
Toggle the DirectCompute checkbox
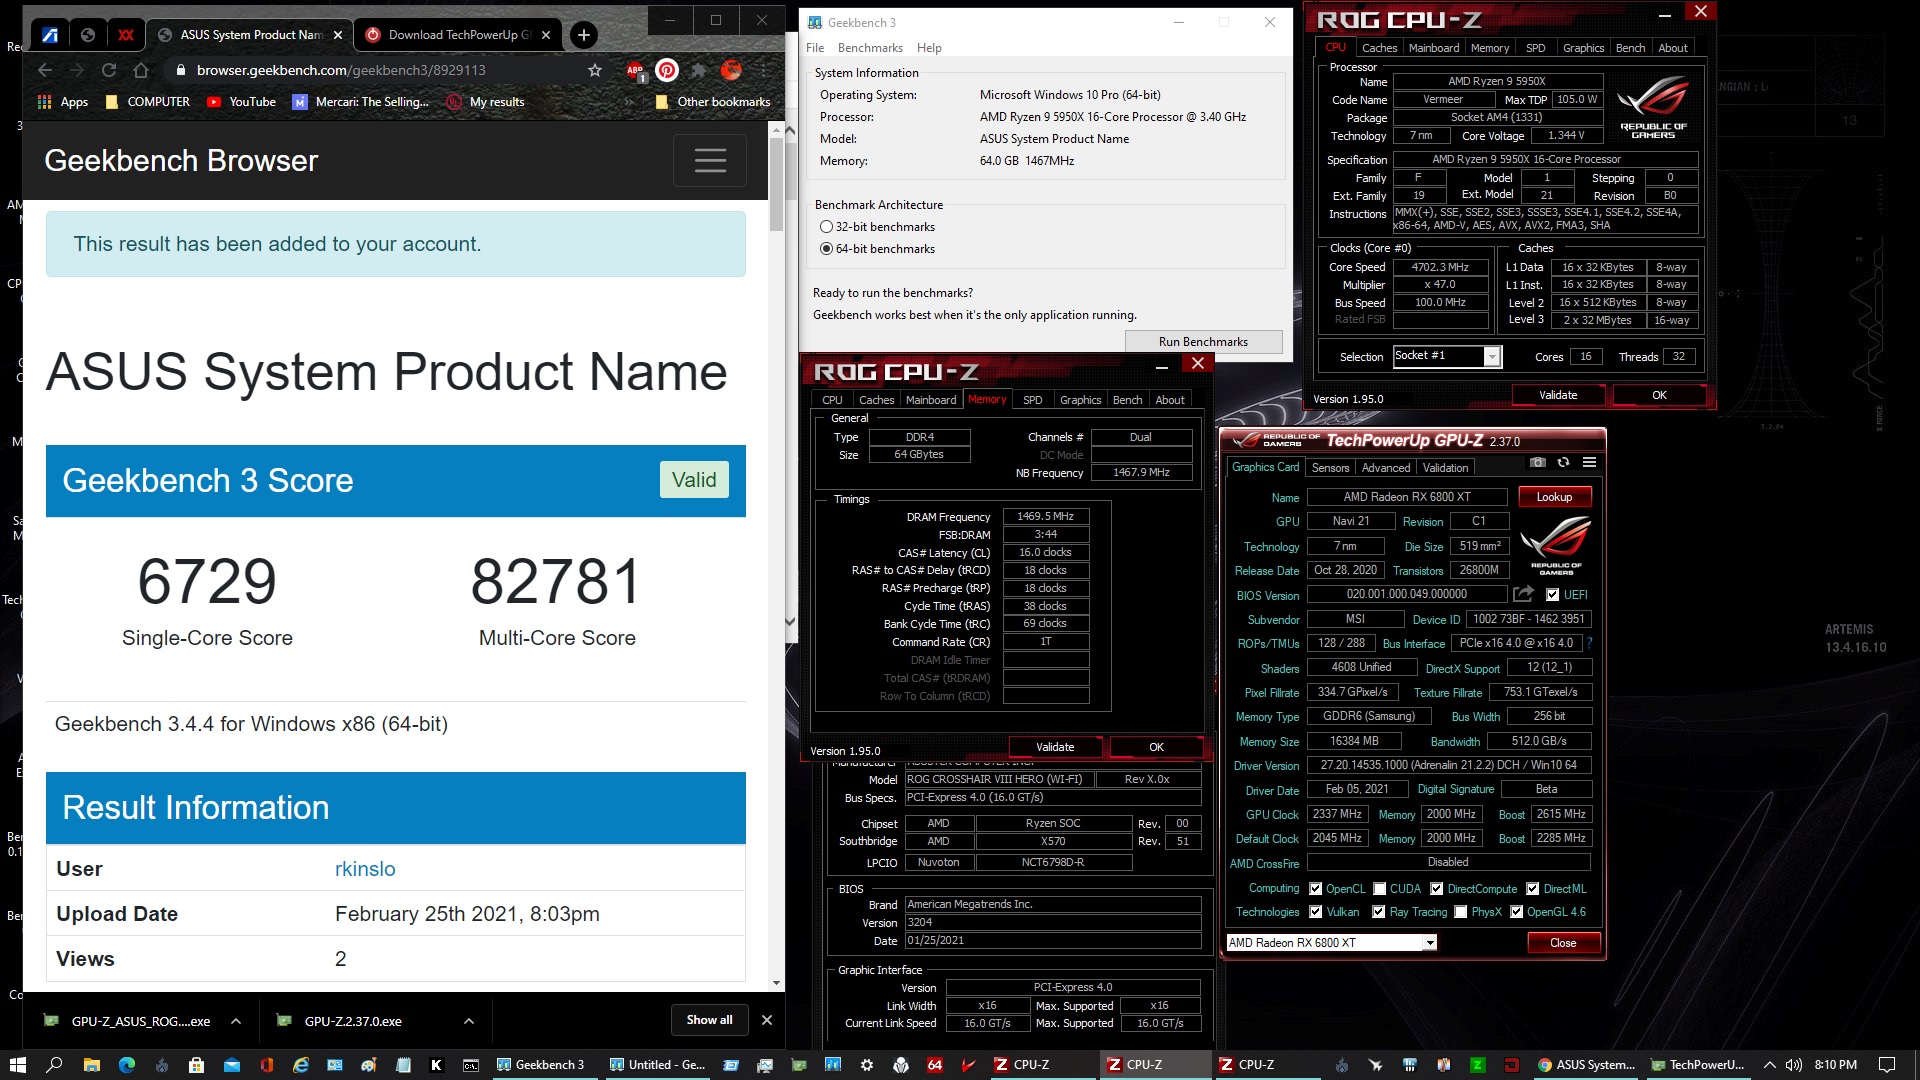pos(1437,889)
